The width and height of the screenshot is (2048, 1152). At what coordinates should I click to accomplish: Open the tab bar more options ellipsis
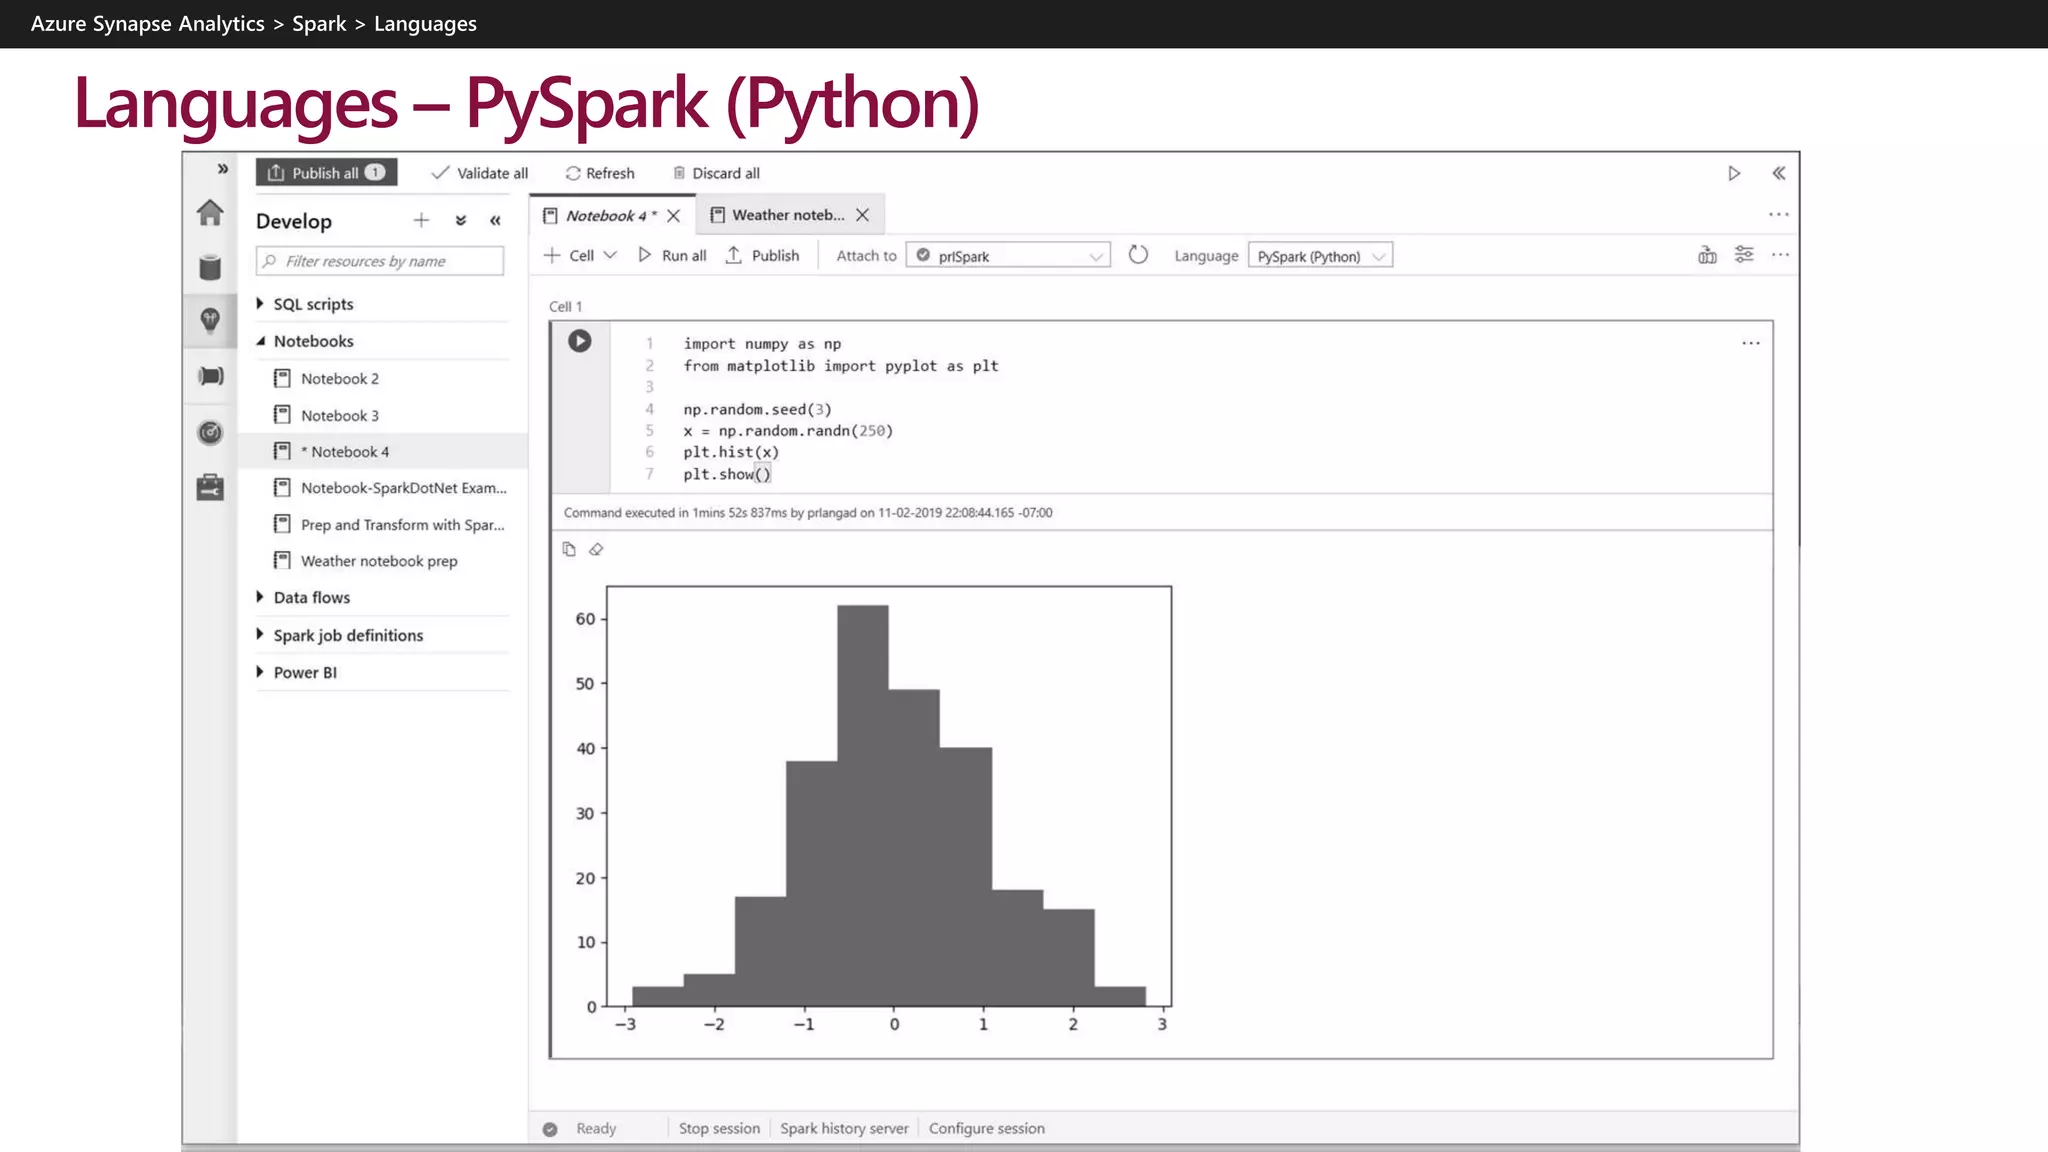click(x=1778, y=214)
